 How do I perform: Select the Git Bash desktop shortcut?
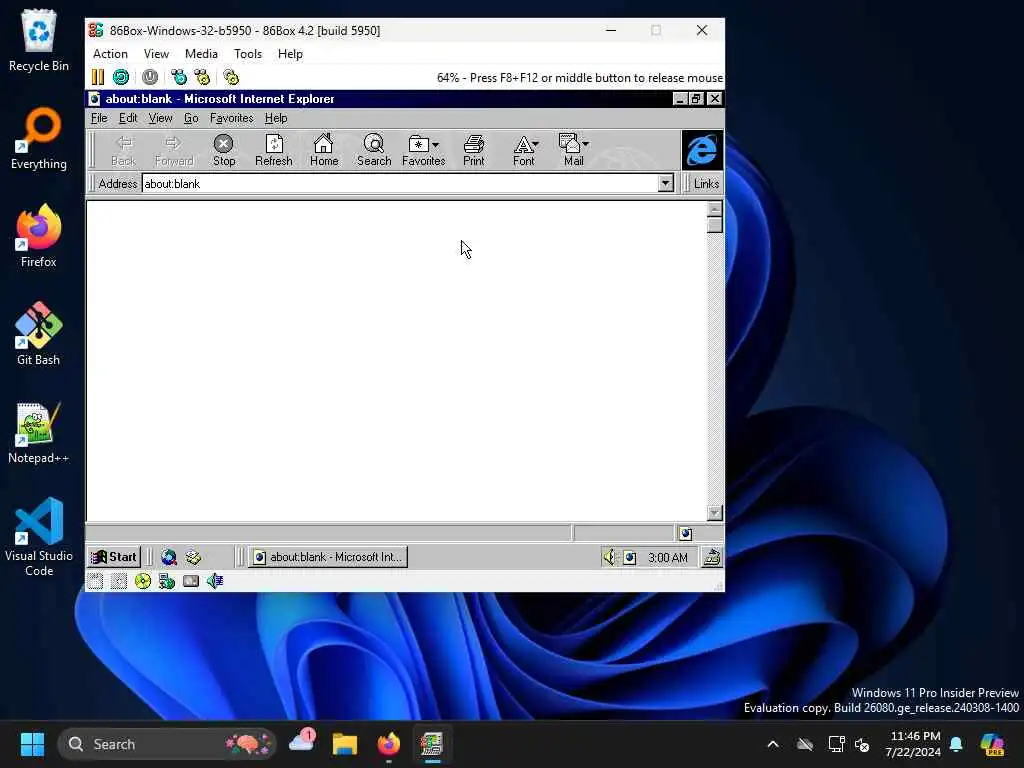coord(39,334)
